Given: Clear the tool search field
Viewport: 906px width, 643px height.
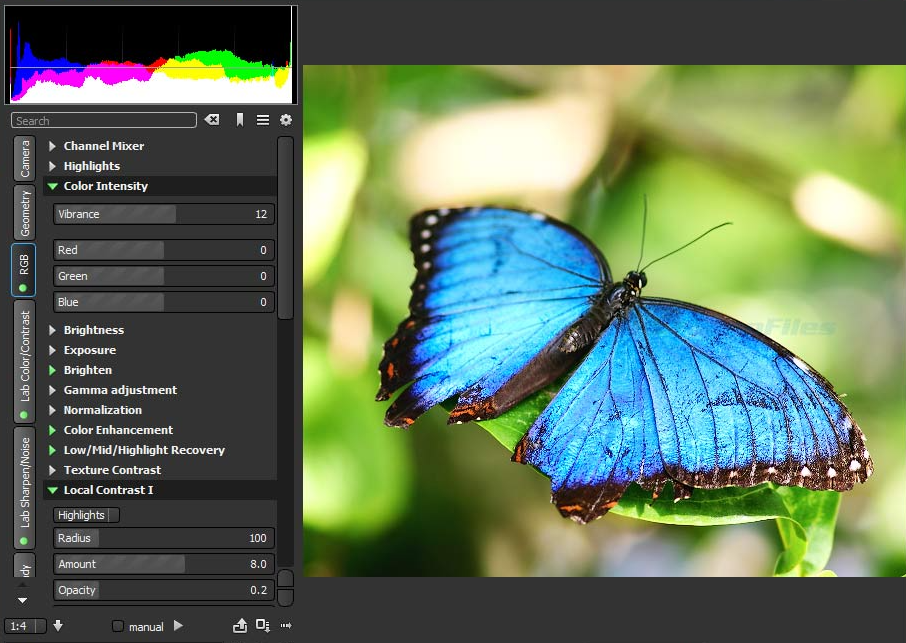Looking at the screenshot, I should coord(212,120).
